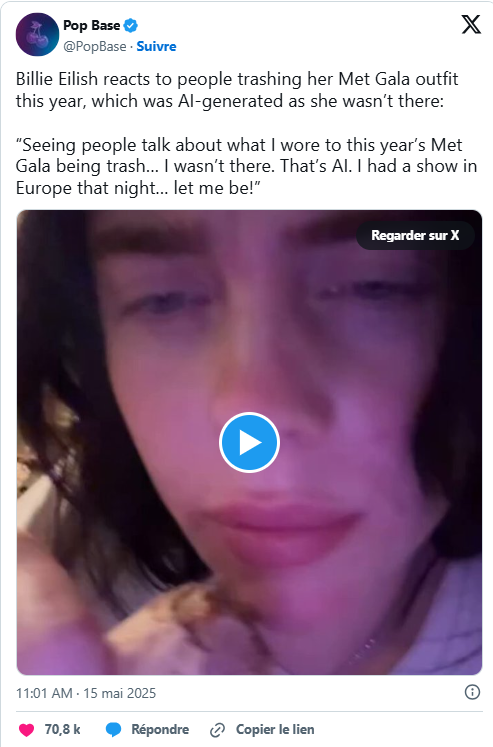Image resolution: width=493 pixels, height=747 pixels.
Task: Choose Copier le lien text
Action: click(275, 730)
